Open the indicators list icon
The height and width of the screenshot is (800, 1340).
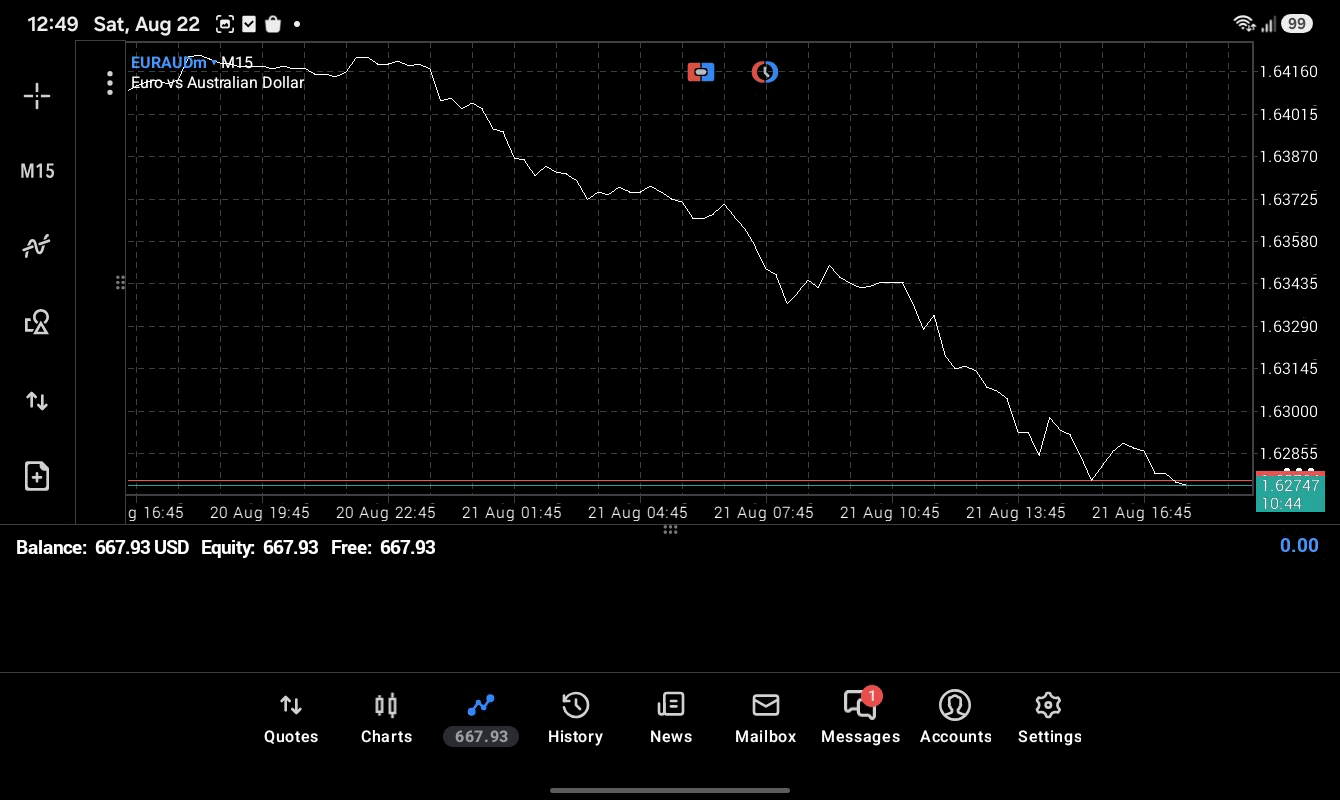[x=37, y=246]
